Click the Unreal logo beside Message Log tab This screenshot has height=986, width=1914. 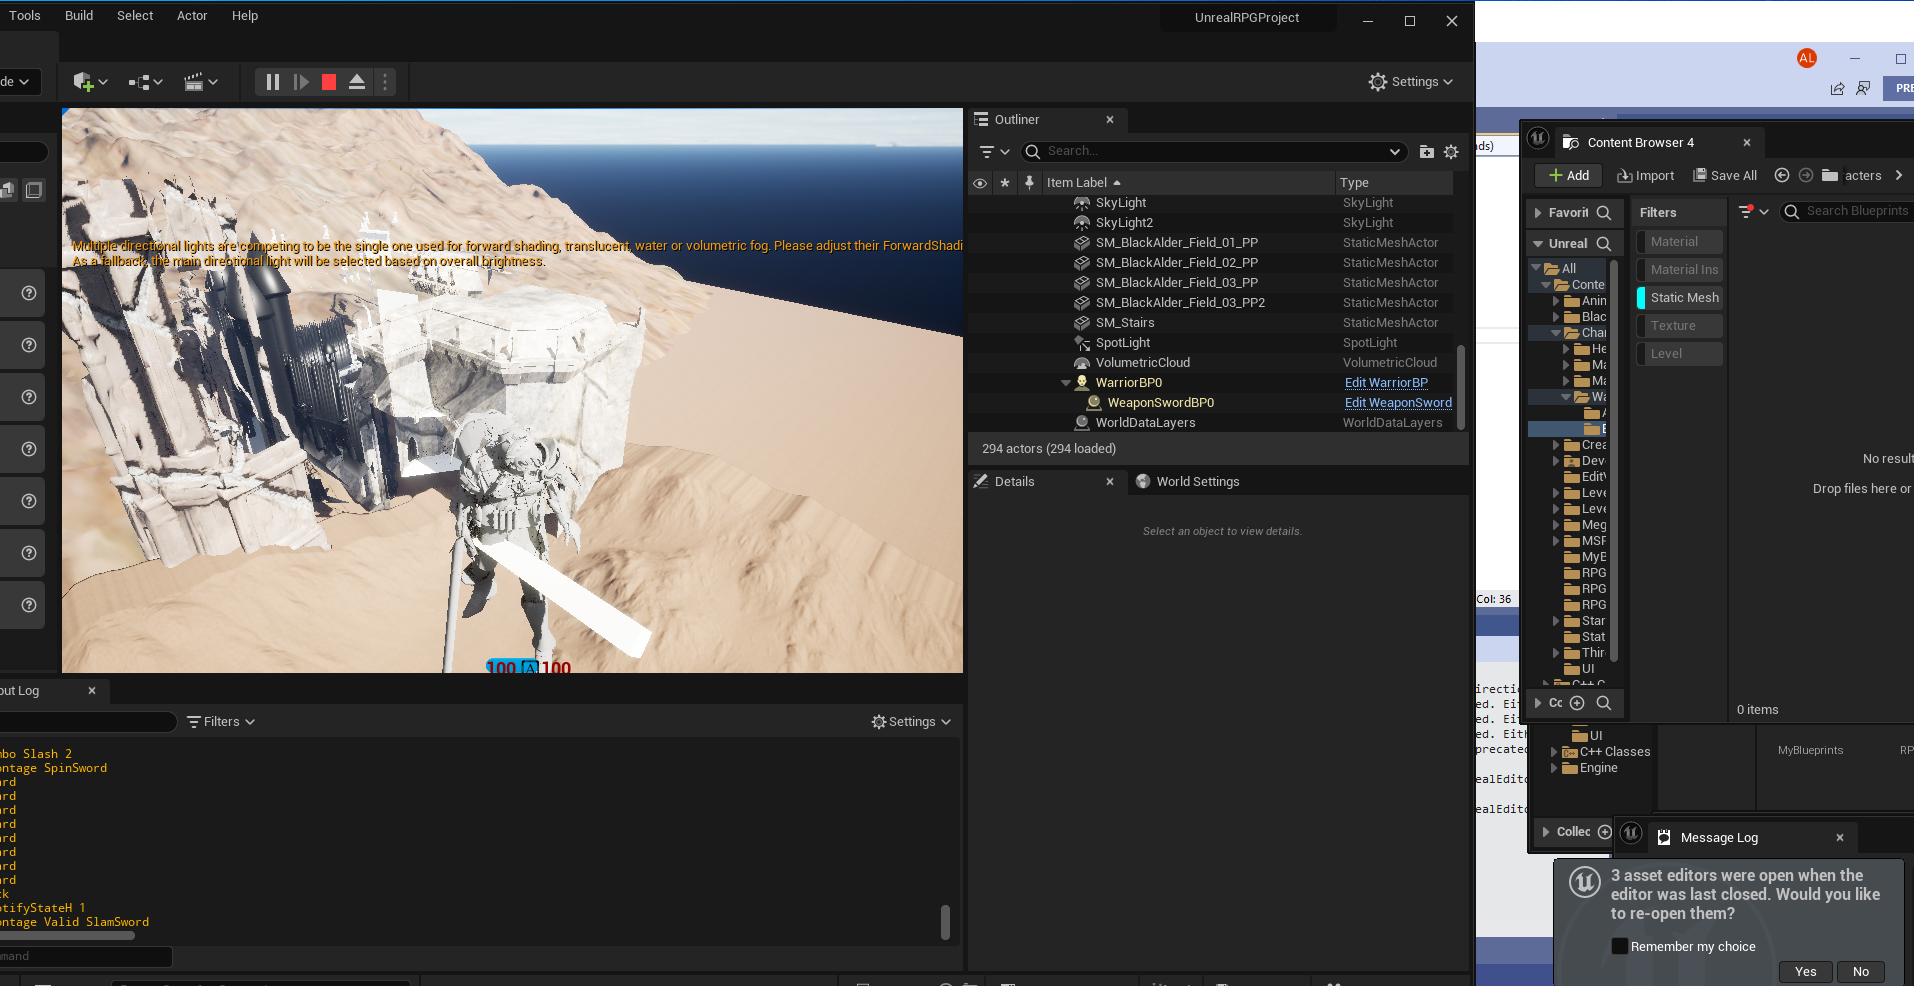tap(1631, 832)
